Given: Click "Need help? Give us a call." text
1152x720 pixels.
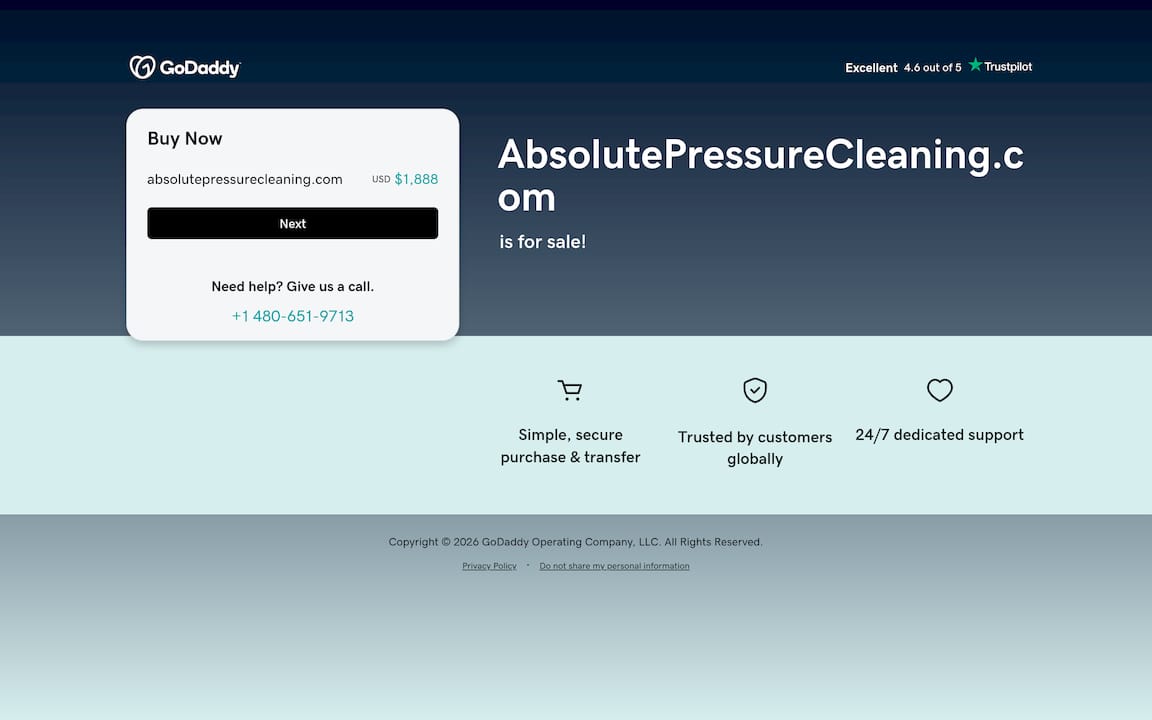Looking at the screenshot, I should [x=292, y=287].
